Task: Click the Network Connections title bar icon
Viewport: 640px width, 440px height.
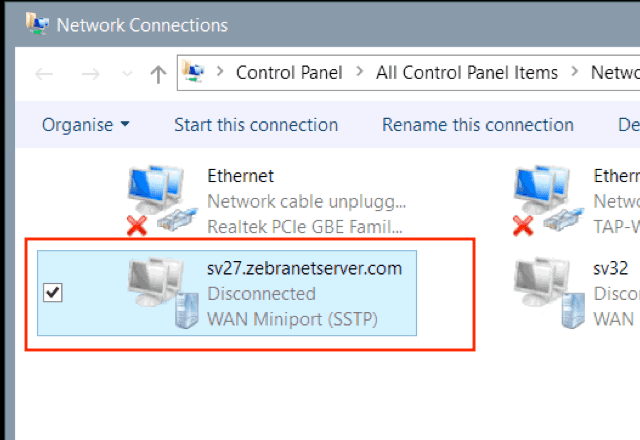Action: (x=38, y=22)
